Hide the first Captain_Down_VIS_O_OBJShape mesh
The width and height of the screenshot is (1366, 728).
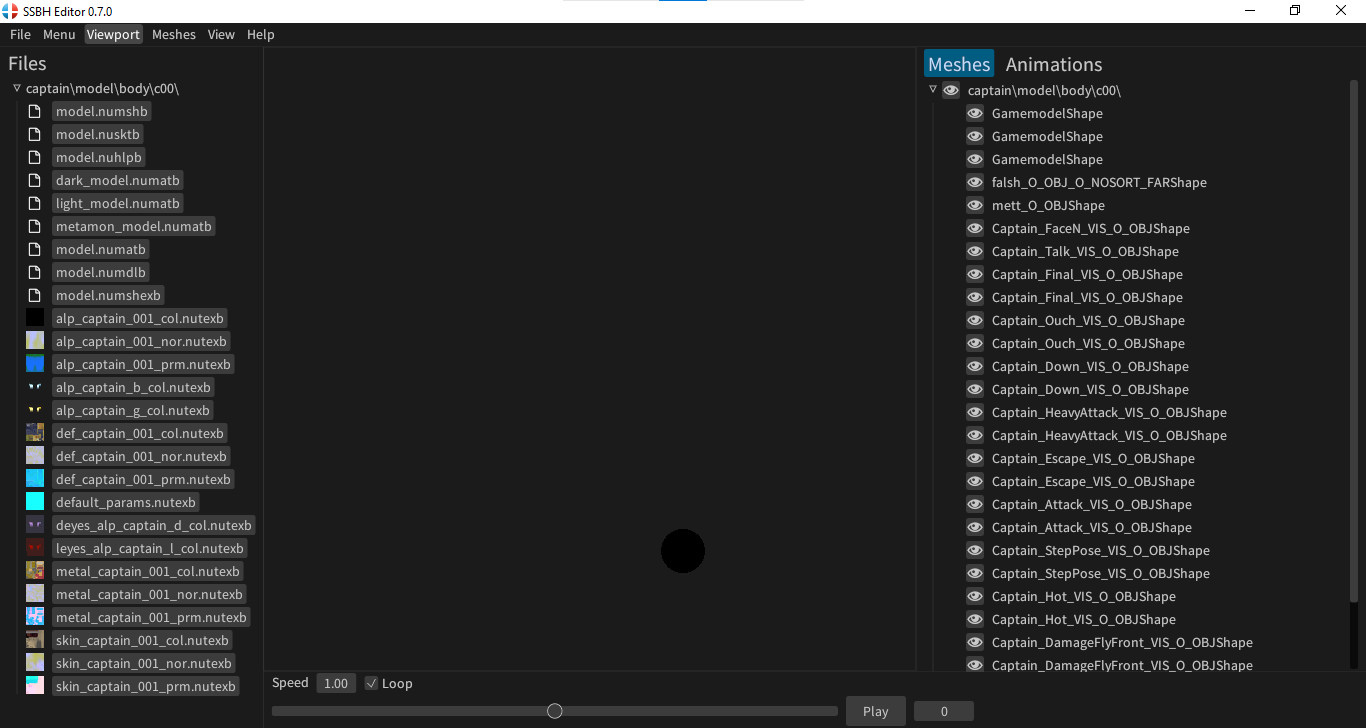975,366
